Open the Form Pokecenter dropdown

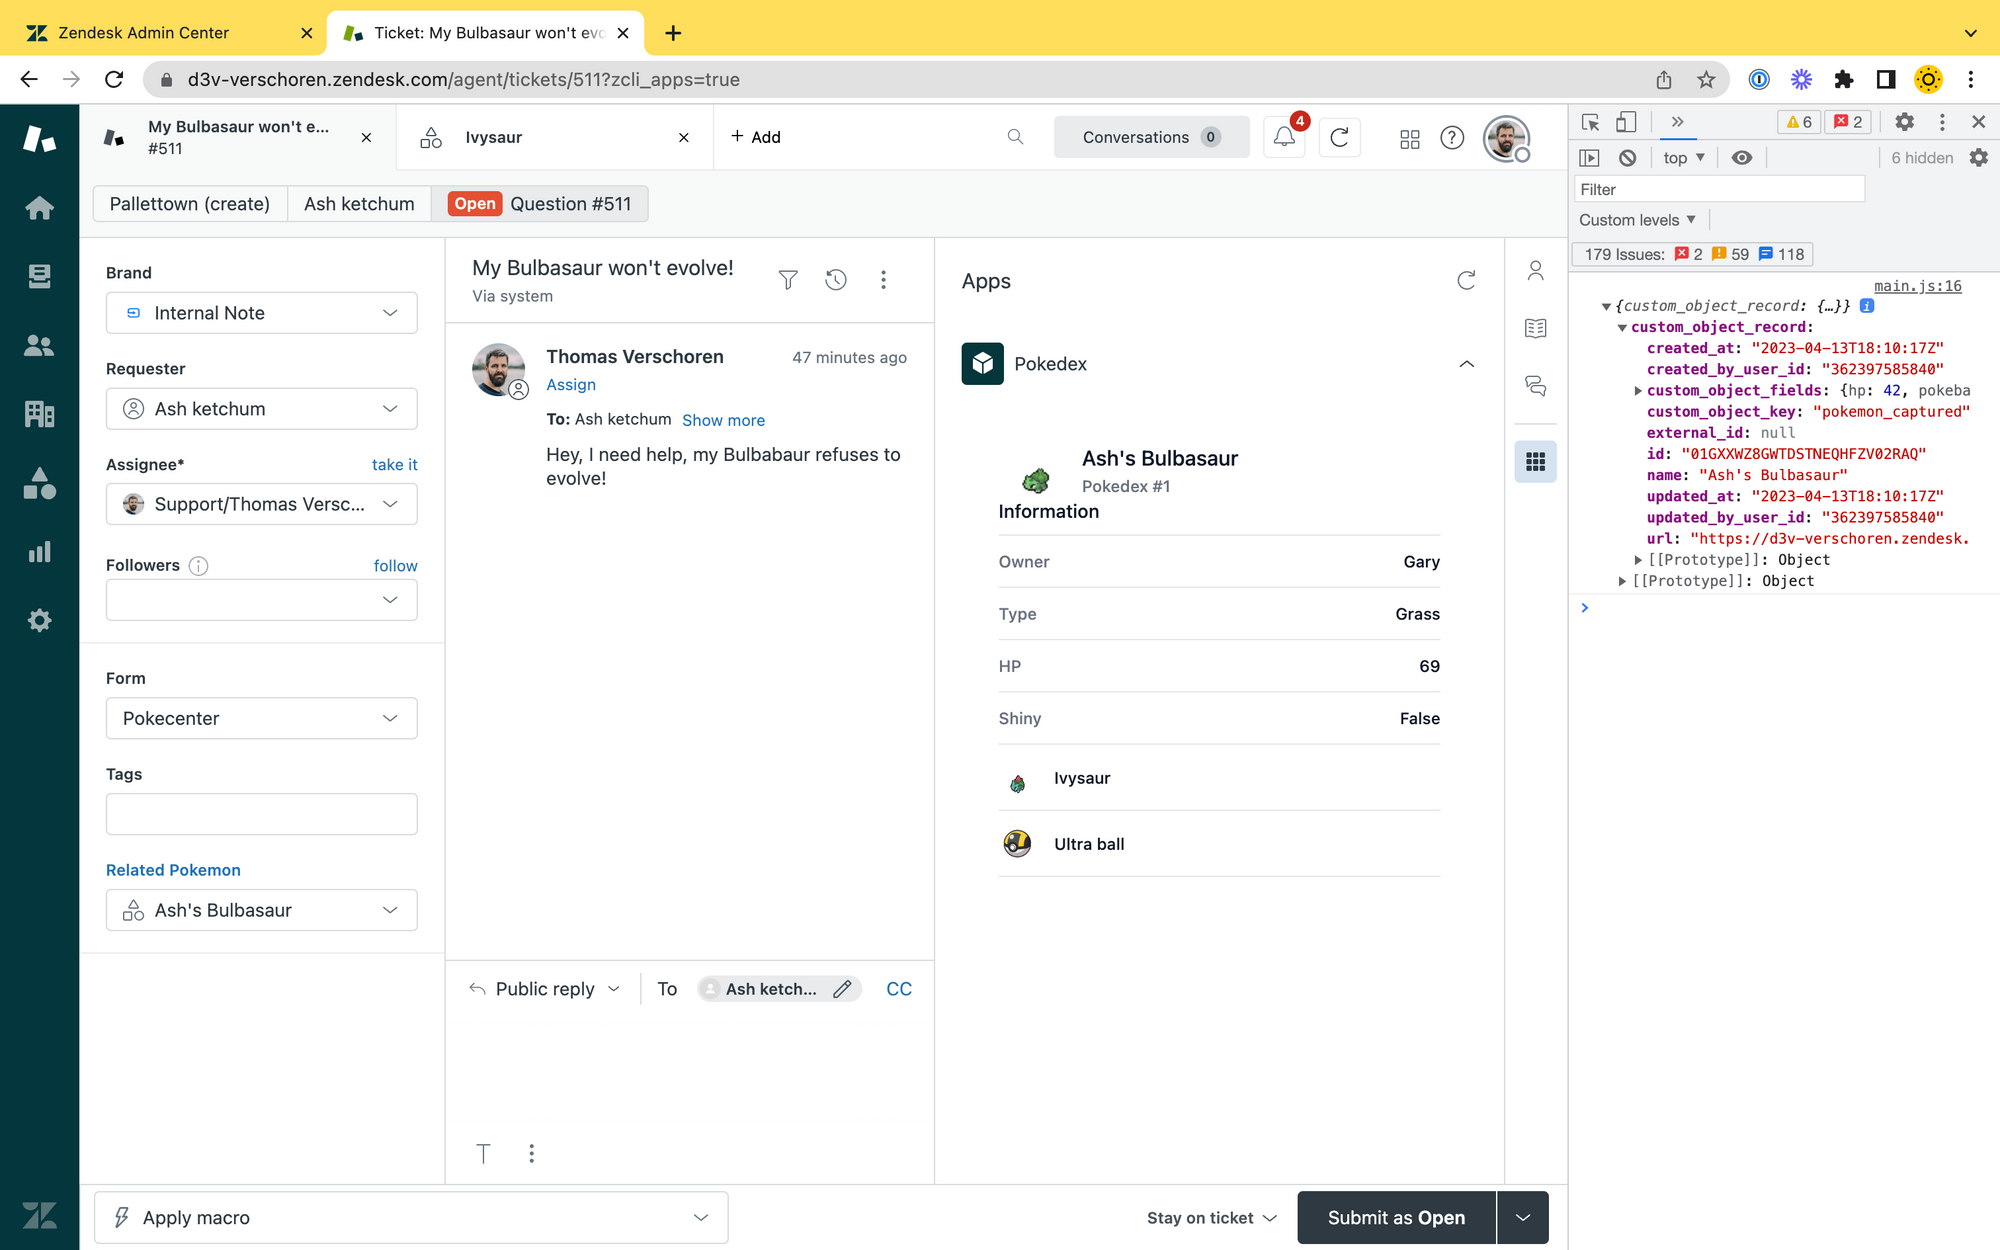click(x=261, y=718)
